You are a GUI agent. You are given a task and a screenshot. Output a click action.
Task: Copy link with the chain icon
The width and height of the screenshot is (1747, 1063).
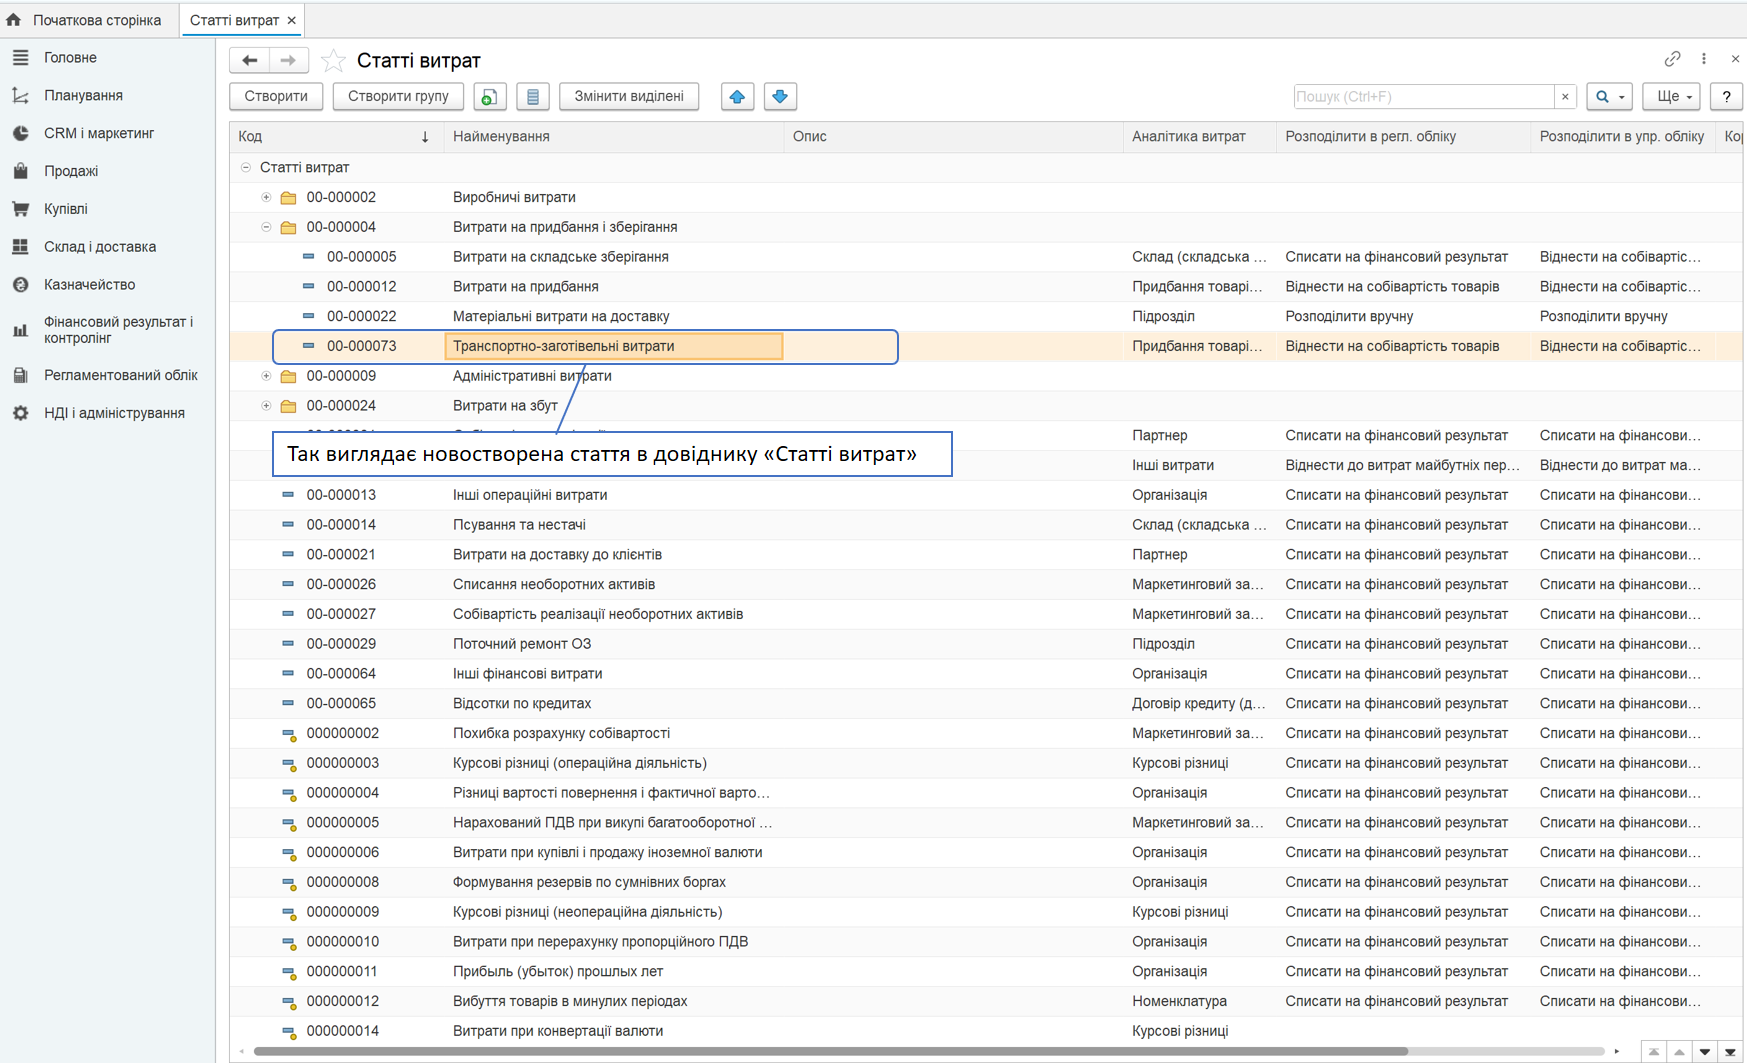(x=1672, y=59)
